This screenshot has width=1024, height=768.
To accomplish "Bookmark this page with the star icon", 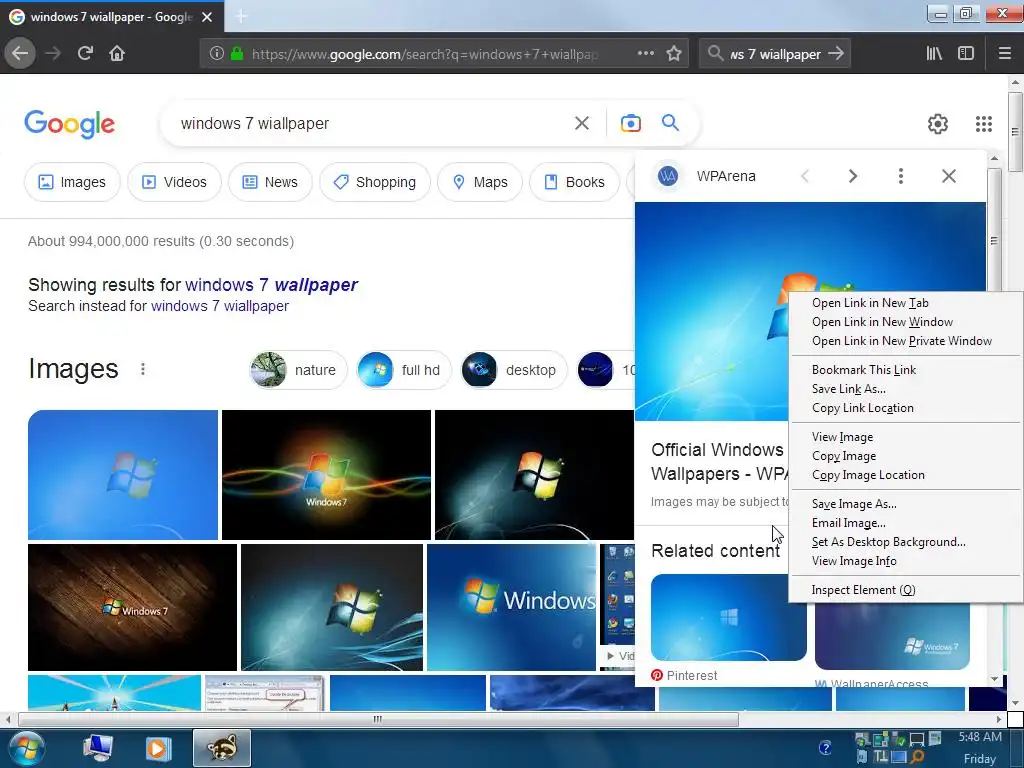I will pos(674,53).
